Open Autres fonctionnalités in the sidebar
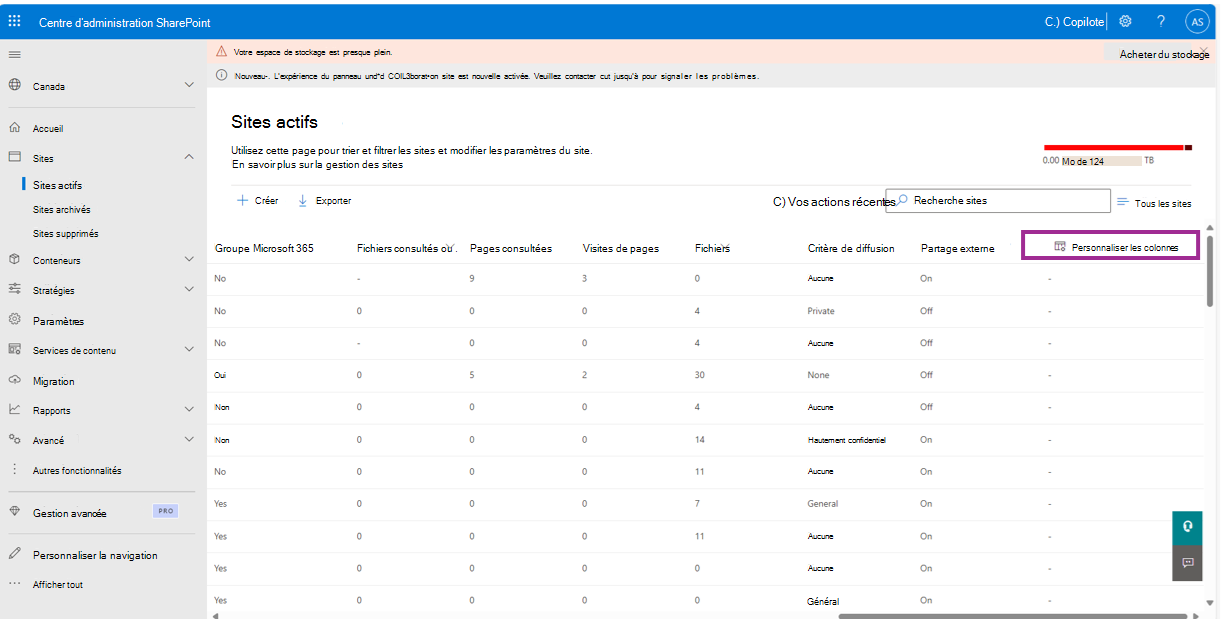This screenshot has width=1224, height=639. pos(77,470)
